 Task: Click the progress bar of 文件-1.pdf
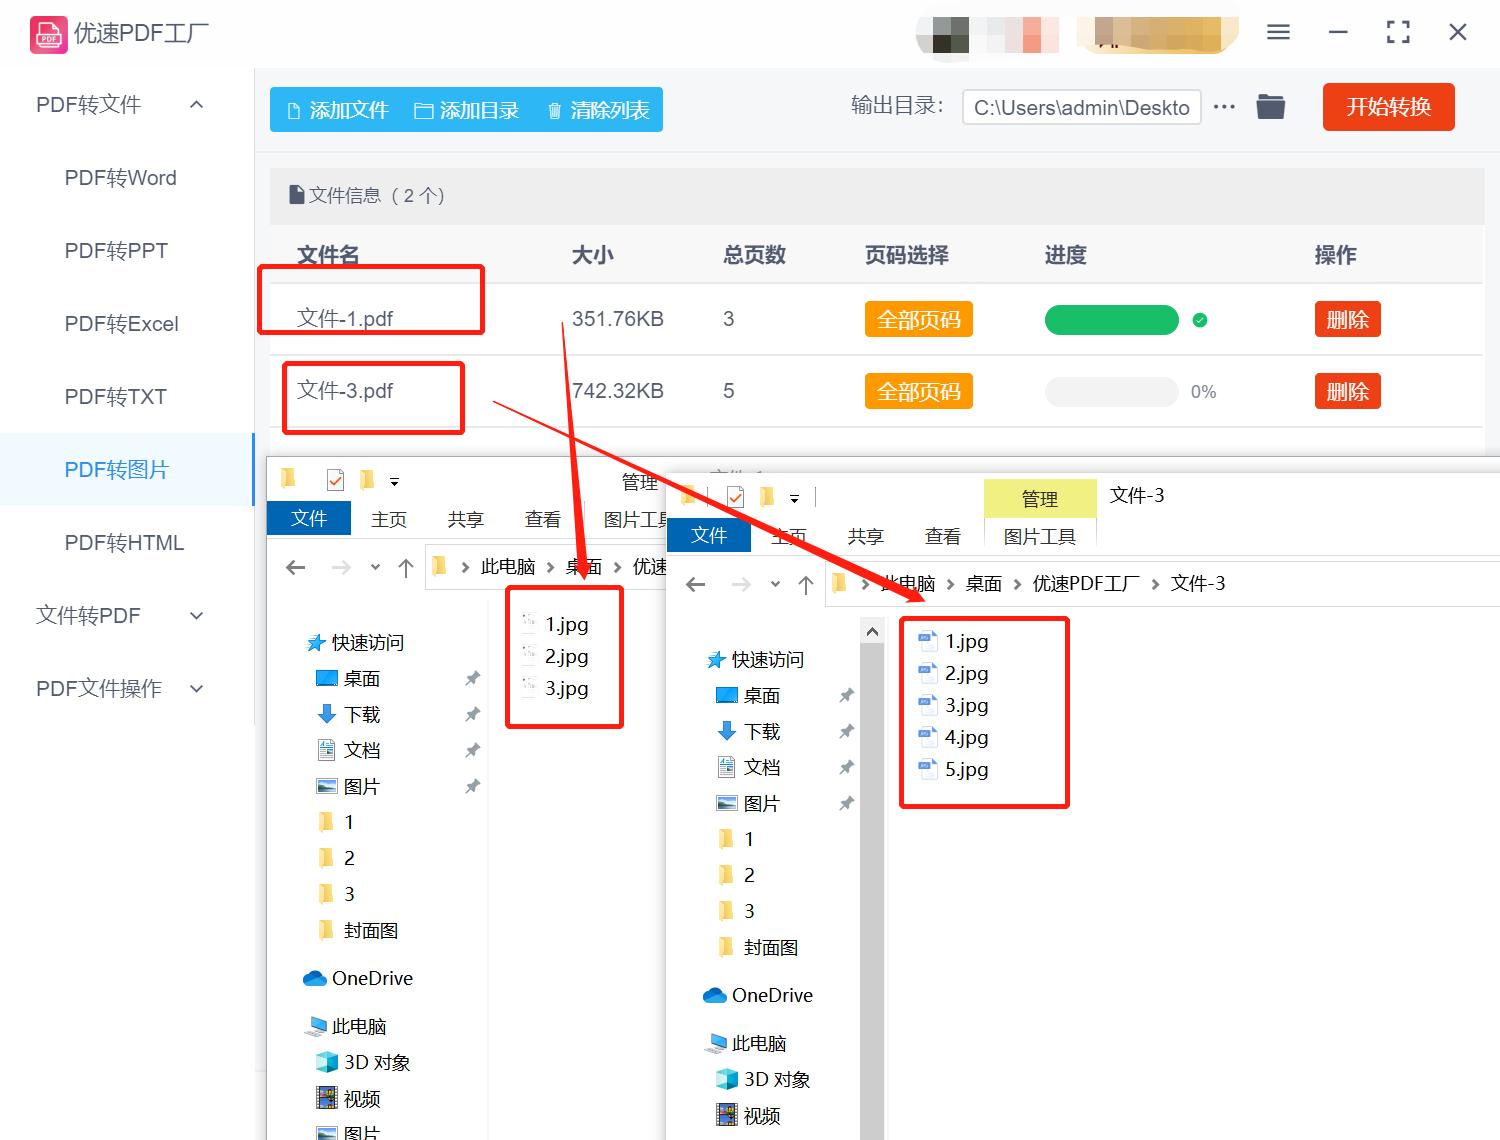point(1111,320)
